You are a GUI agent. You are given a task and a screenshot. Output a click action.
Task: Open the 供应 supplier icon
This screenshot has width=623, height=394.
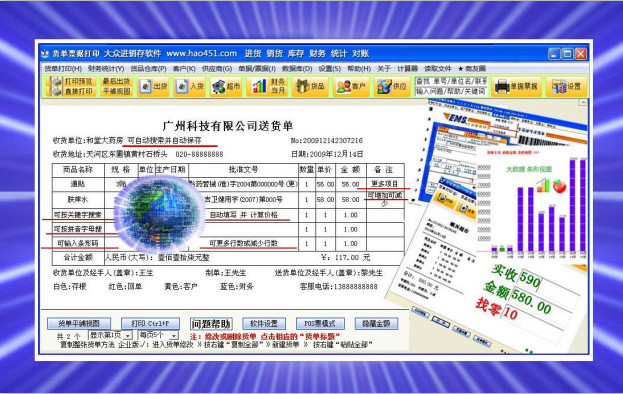pyautogui.click(x=392, y=86)
